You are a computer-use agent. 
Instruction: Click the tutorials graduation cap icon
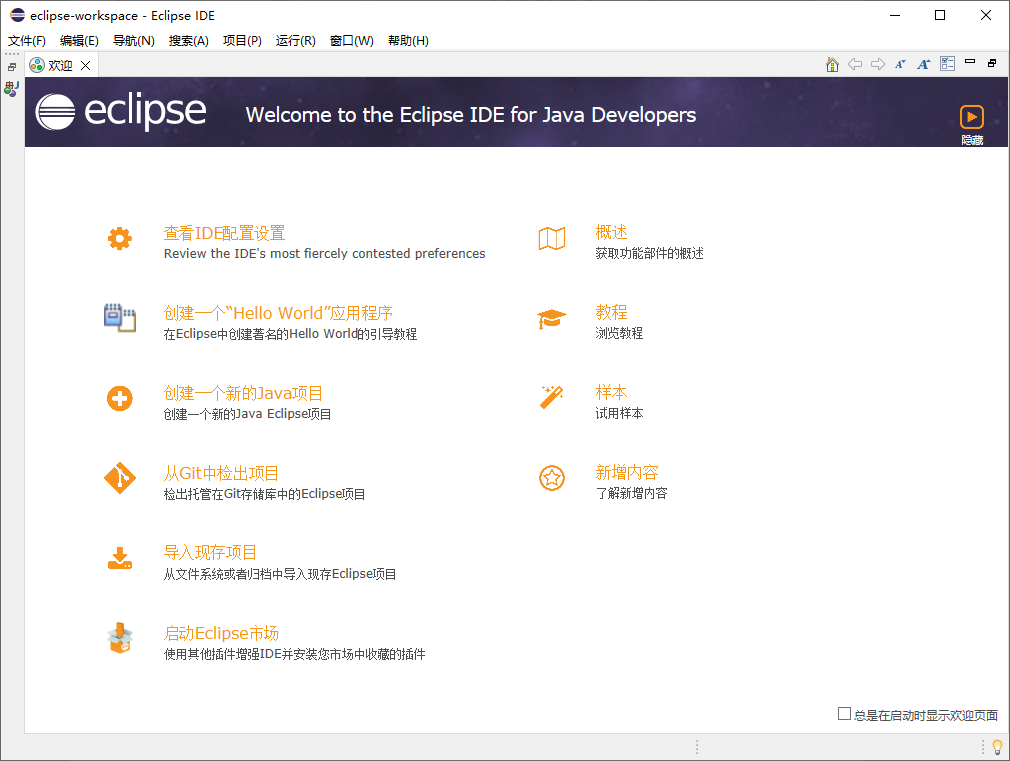click(x=552, y=318)
